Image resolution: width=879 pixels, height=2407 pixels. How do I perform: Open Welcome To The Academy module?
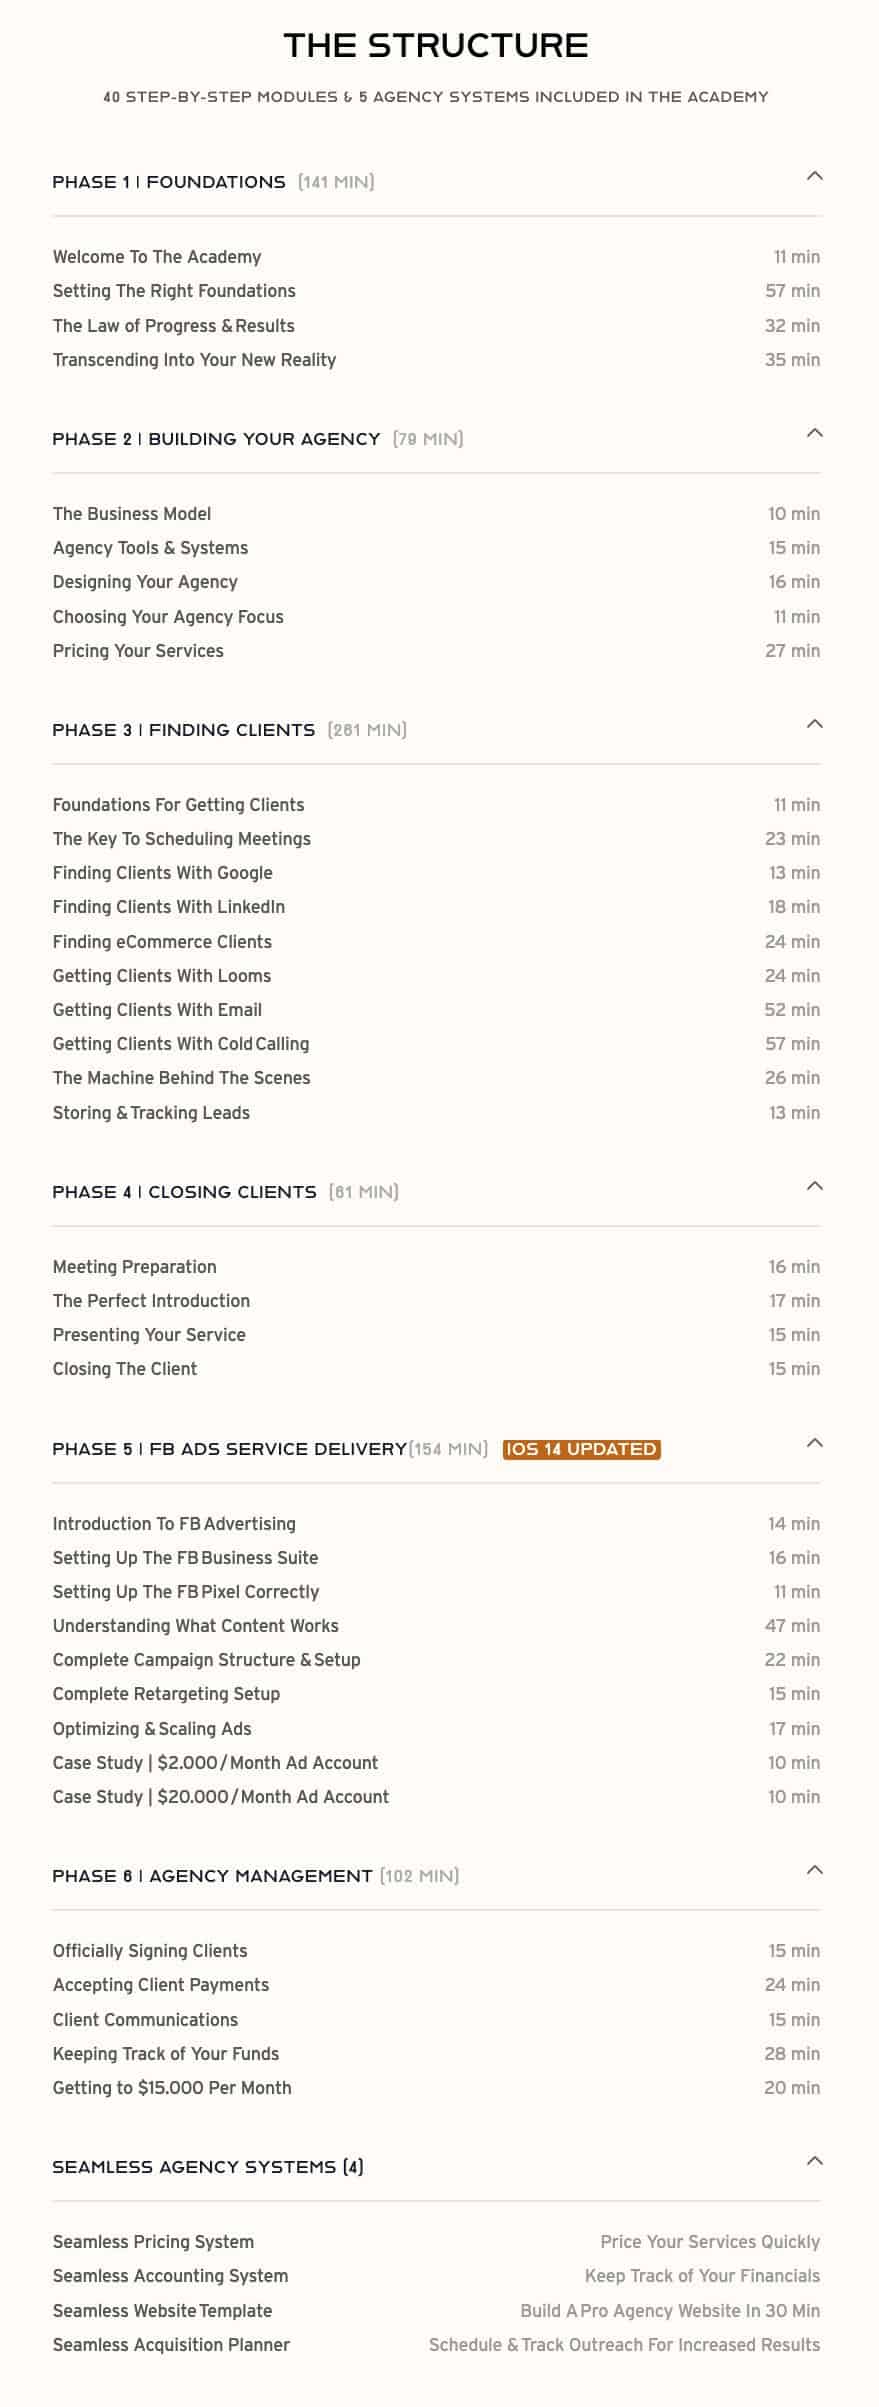coord(157,257)
